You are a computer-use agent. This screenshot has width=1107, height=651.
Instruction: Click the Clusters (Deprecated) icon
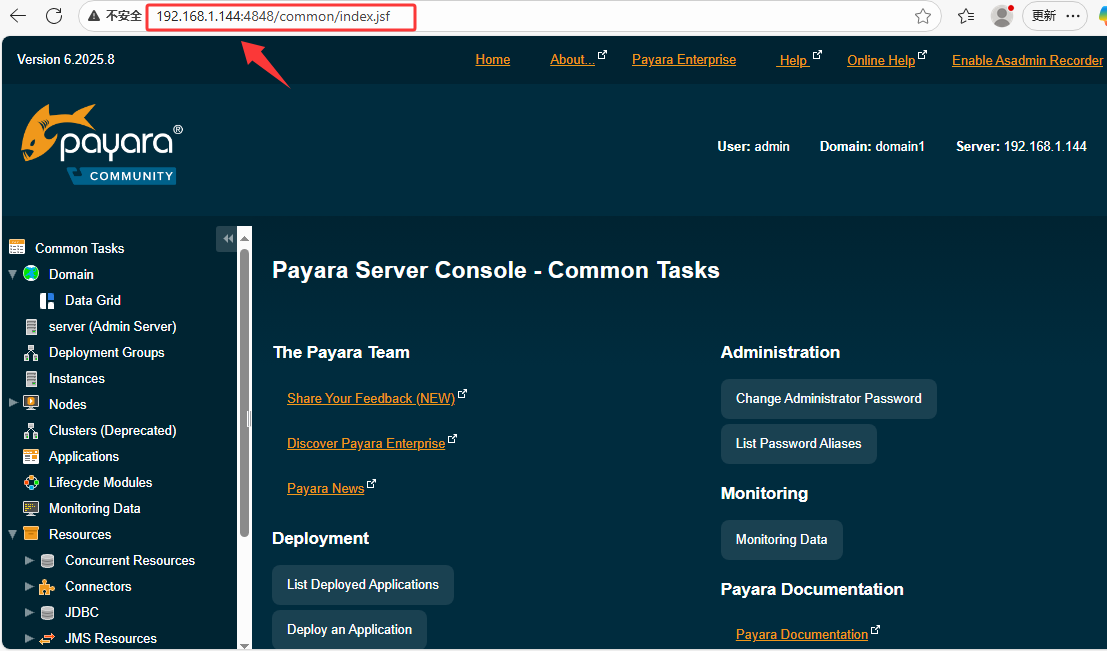tap(32, 430)
